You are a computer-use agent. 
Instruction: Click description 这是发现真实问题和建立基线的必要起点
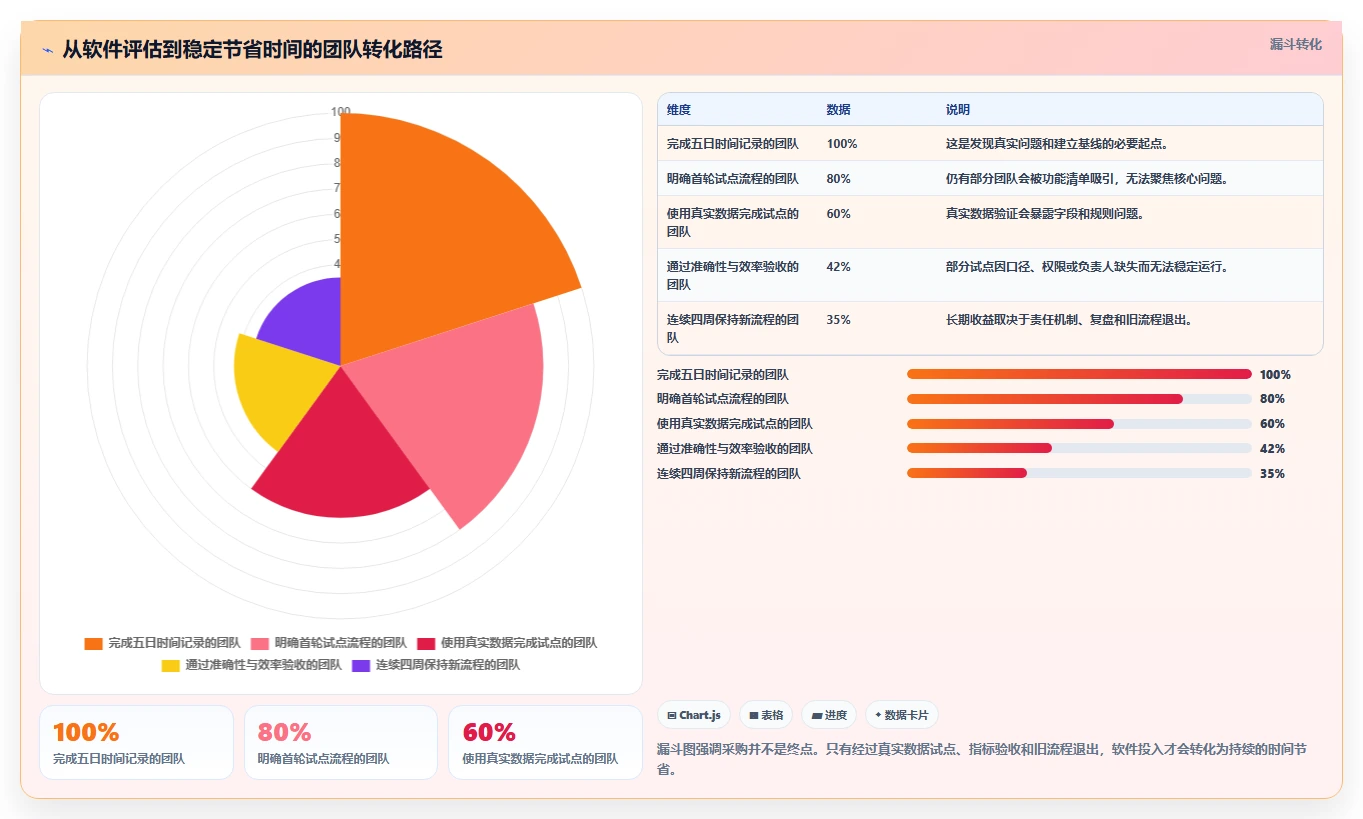point(1057,144)
